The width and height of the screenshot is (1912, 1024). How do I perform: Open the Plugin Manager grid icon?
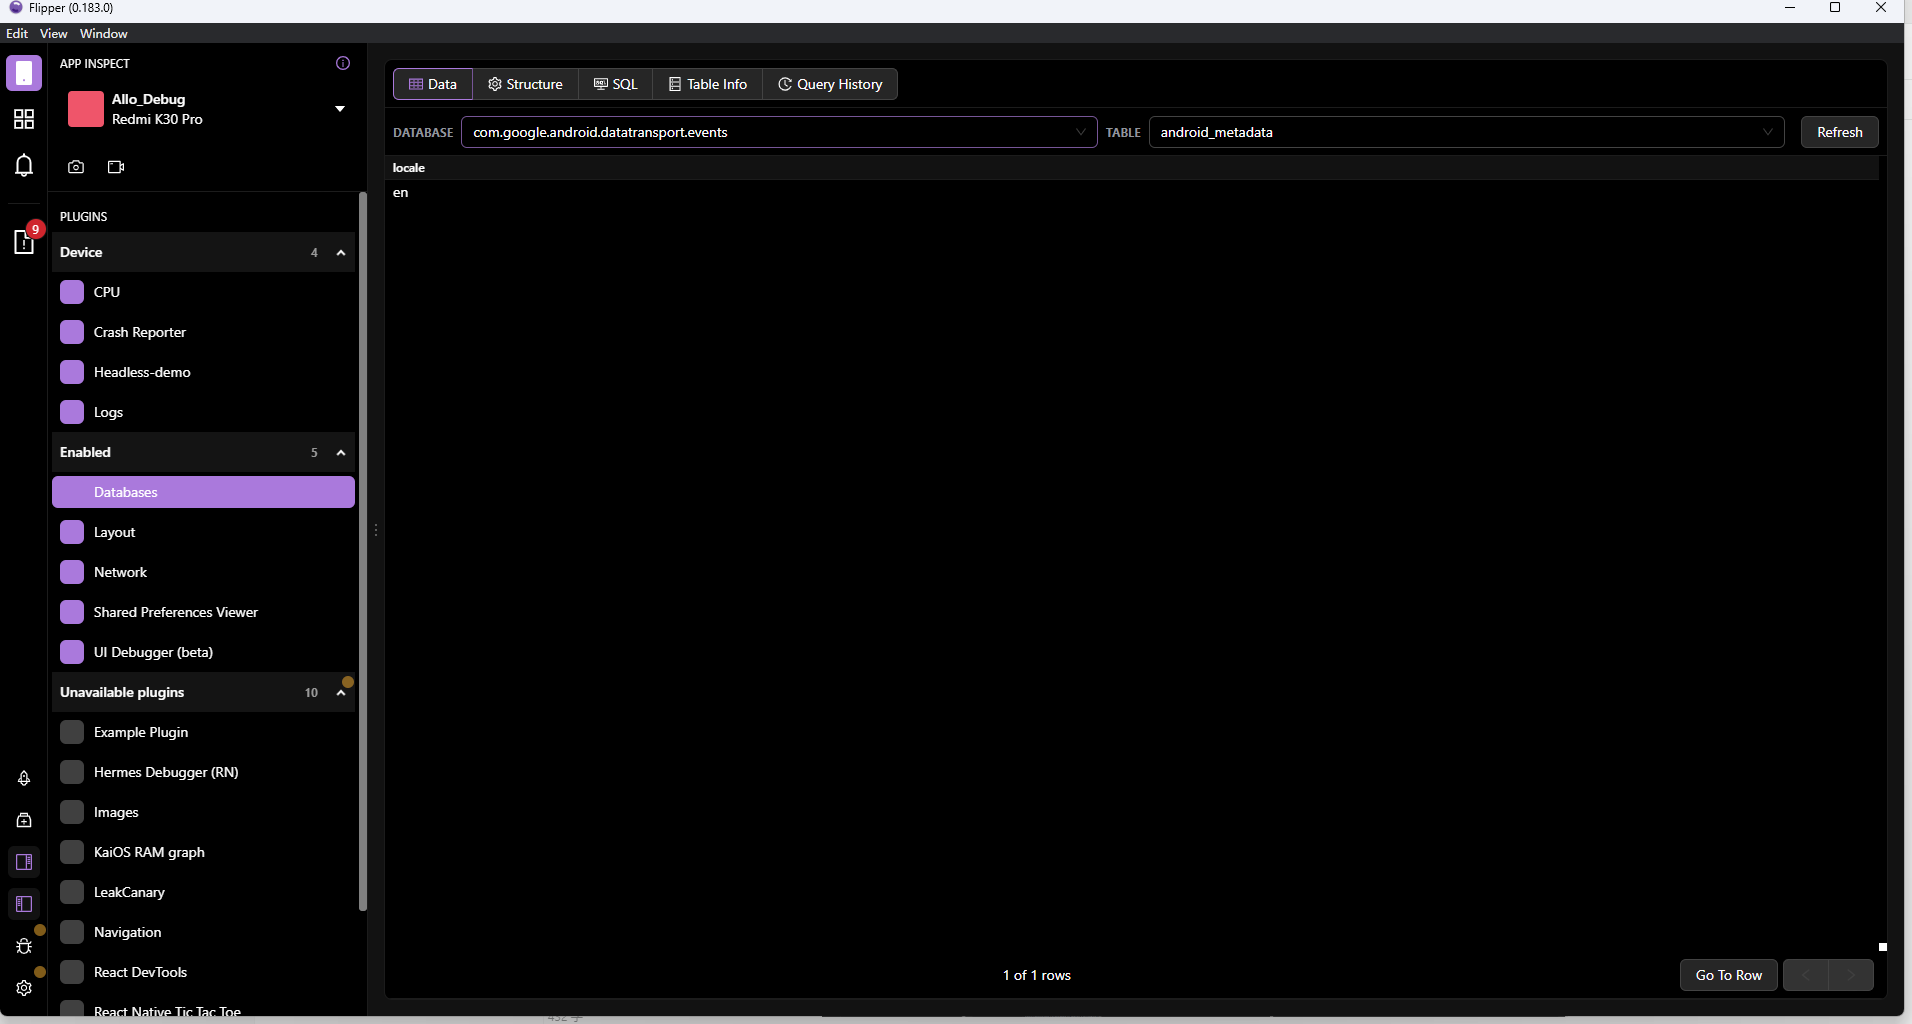(x=24, y=119)
